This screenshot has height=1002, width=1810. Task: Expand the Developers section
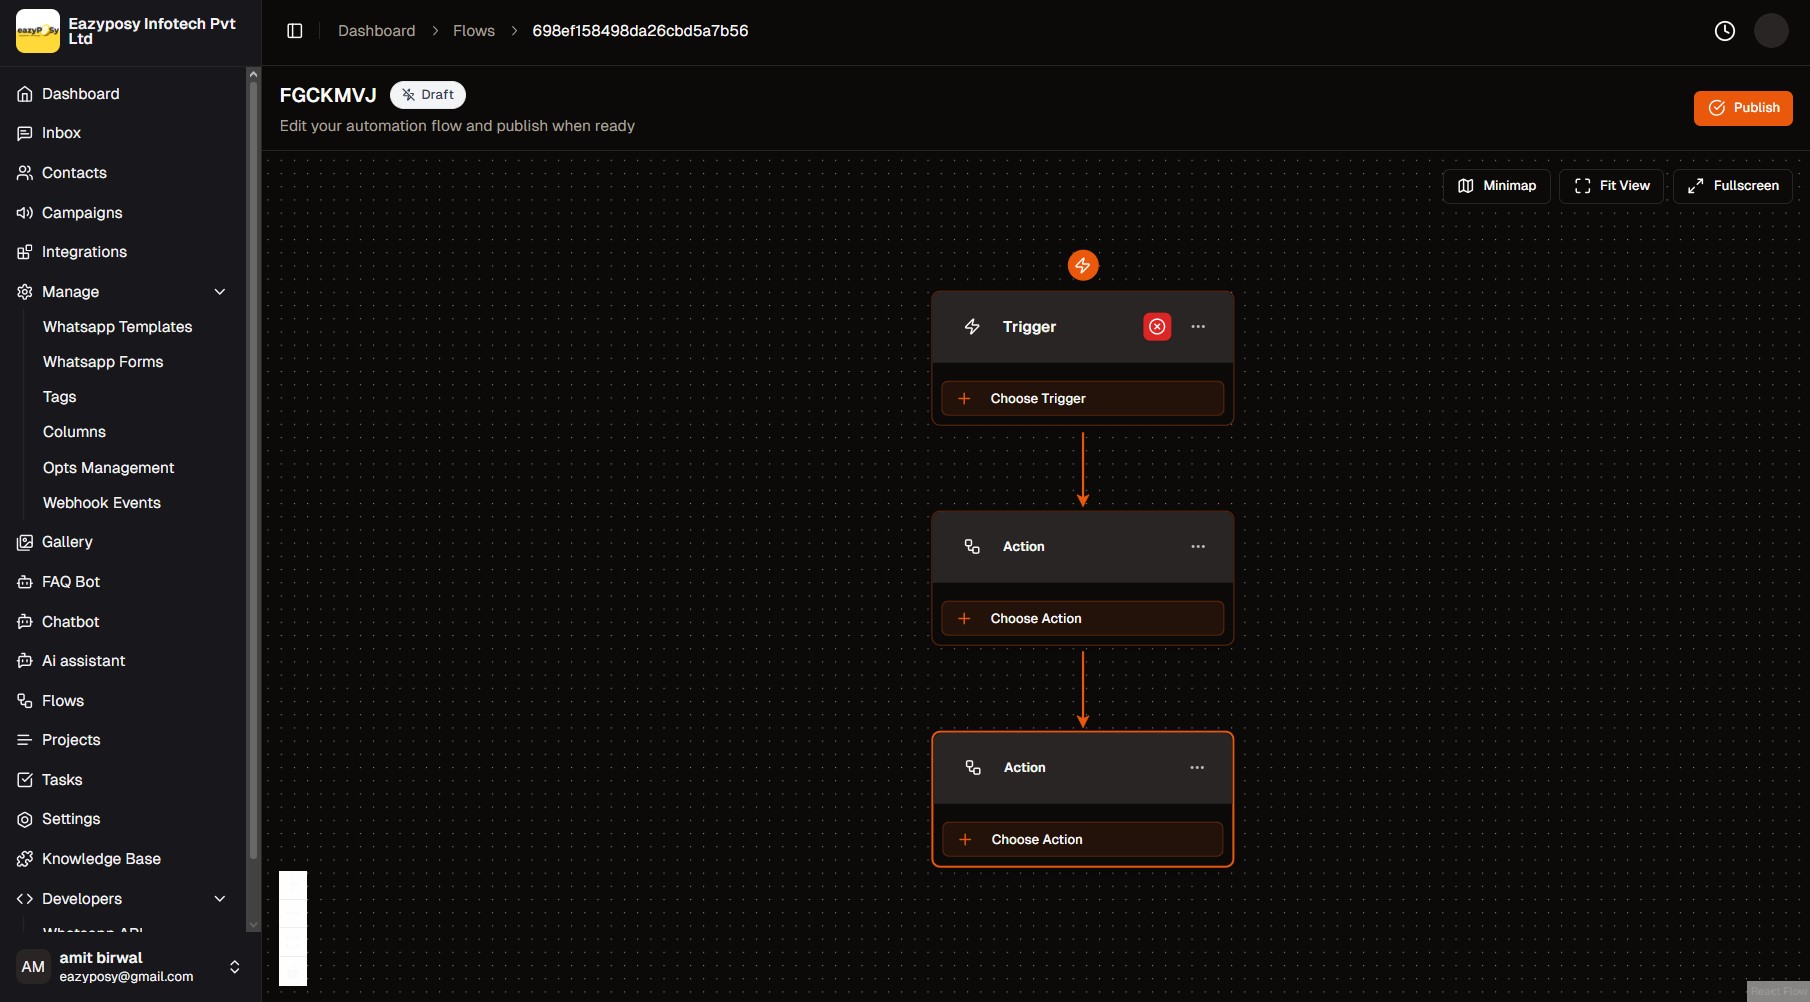(x=220, y=899)
